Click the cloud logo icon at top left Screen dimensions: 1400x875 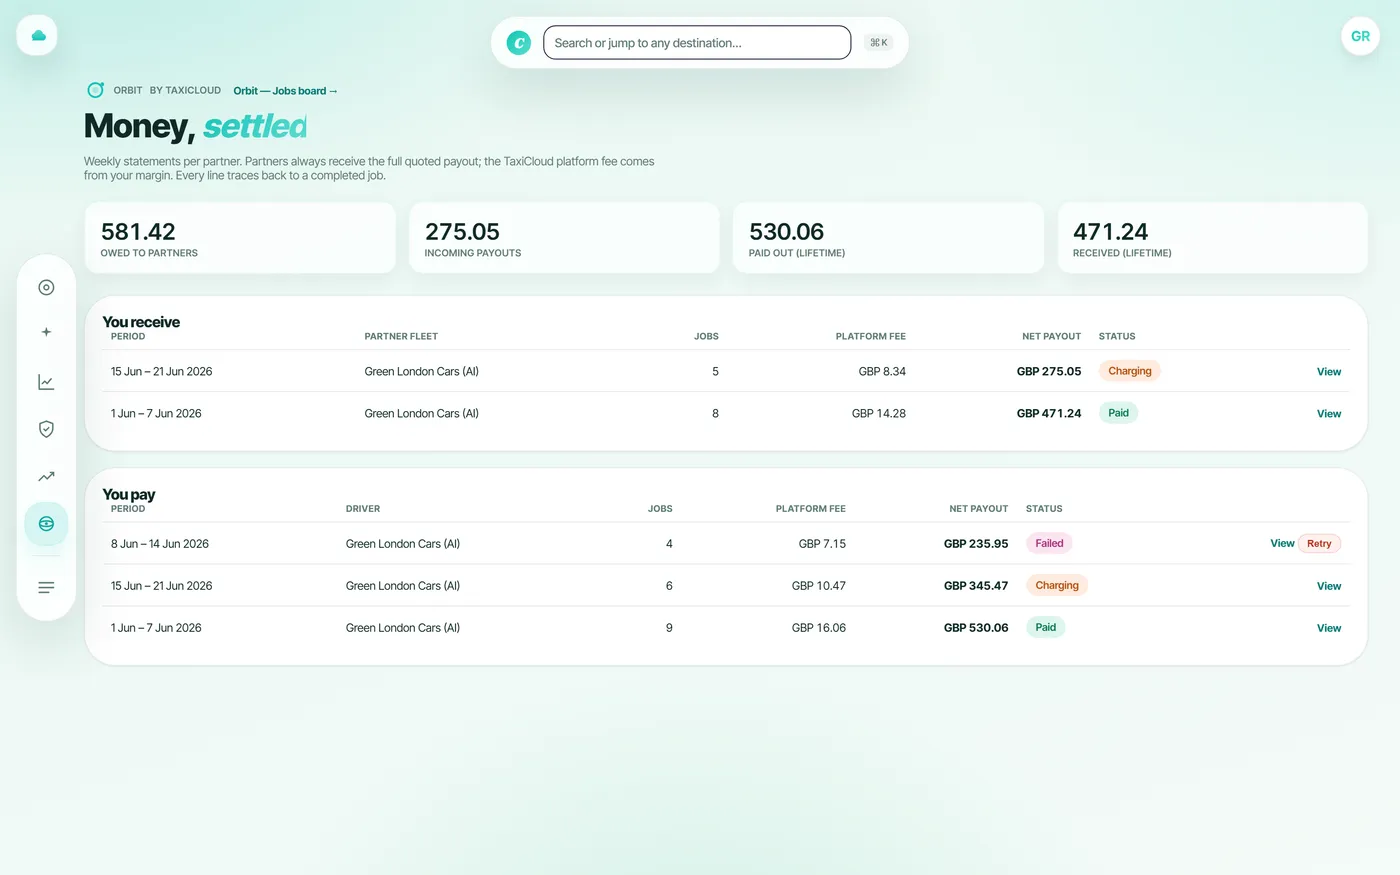(37, 35)
